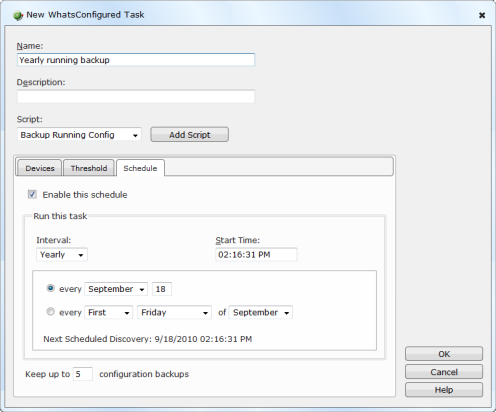Click the OK button
Image resolution: width=496 pixels, height=412 pixels.
(x=444, y=354)
